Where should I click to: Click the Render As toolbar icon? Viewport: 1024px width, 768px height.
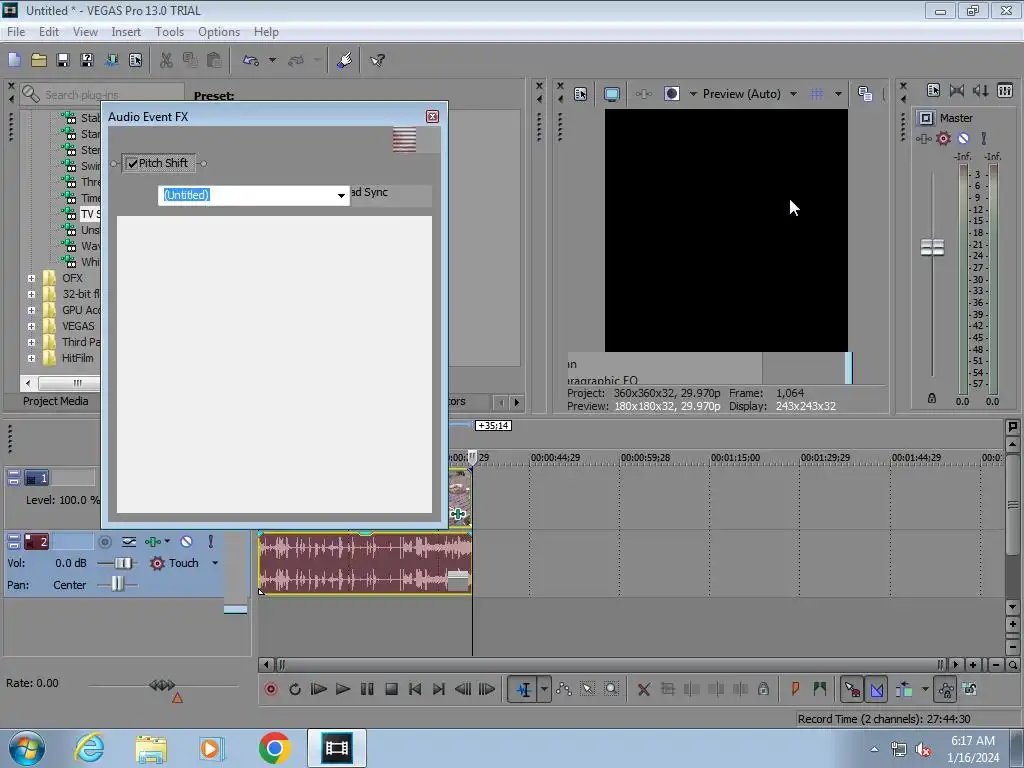(x=112, y=60)
